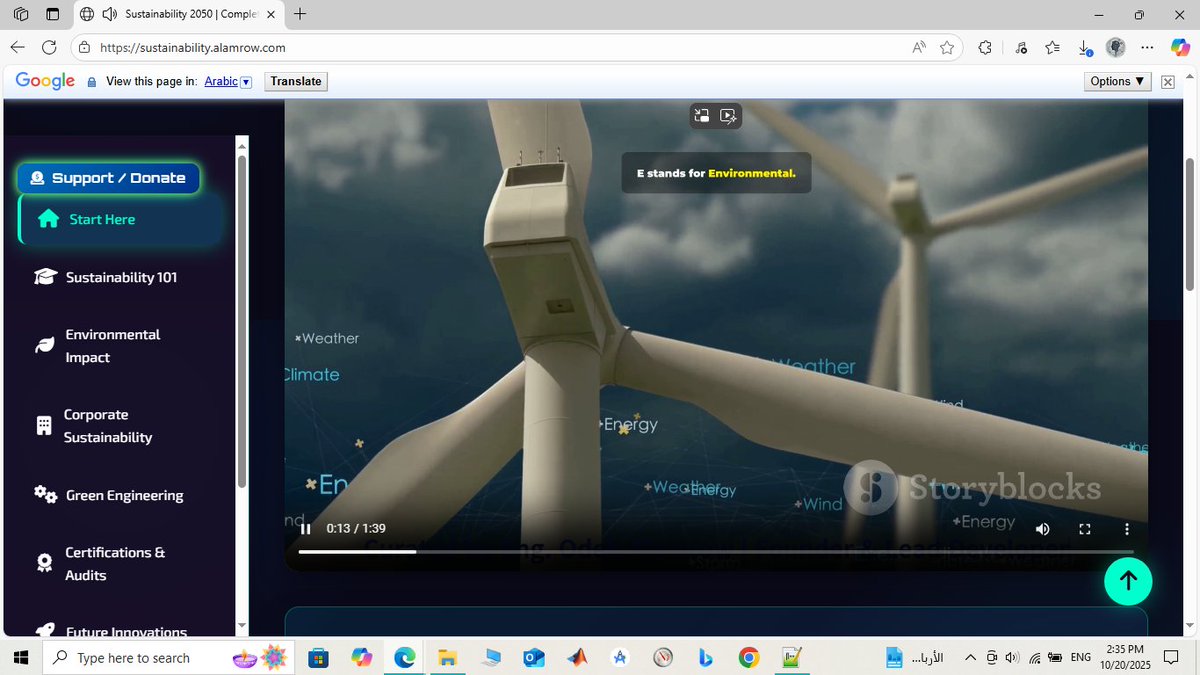
Task: Click the award ribbon icon beside Certifications
Action: [x=45, y=564]
